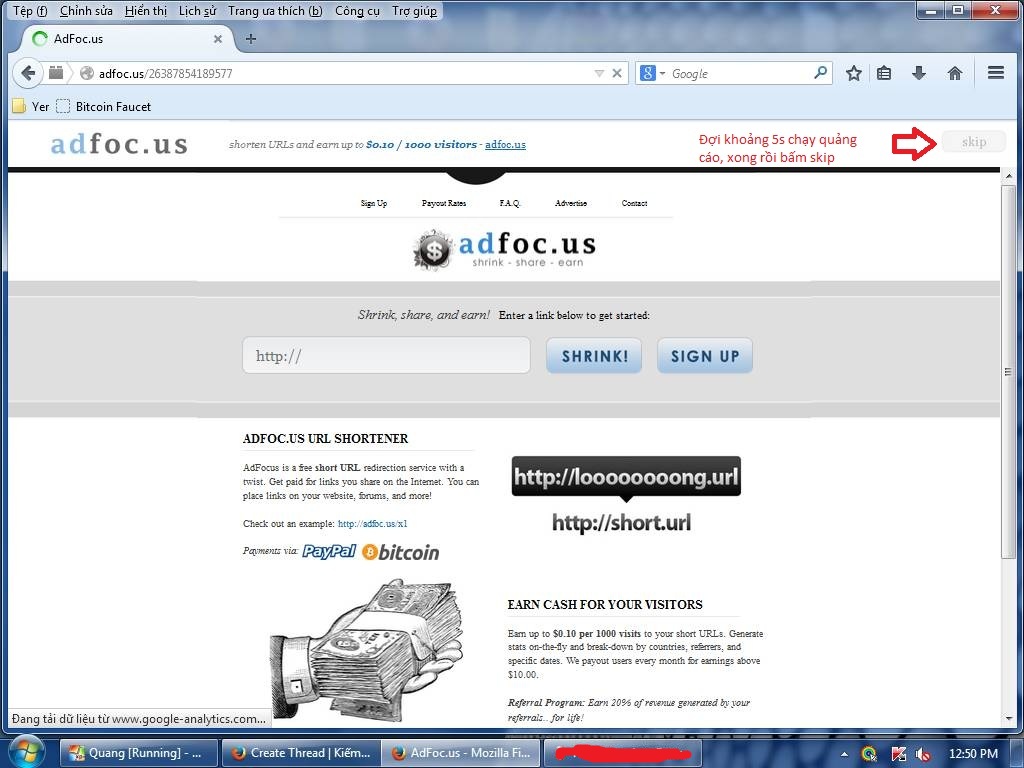This screenshot has height=768, width=1024.
Task: Open the Advertise nav link
Action: coord(571,203)
